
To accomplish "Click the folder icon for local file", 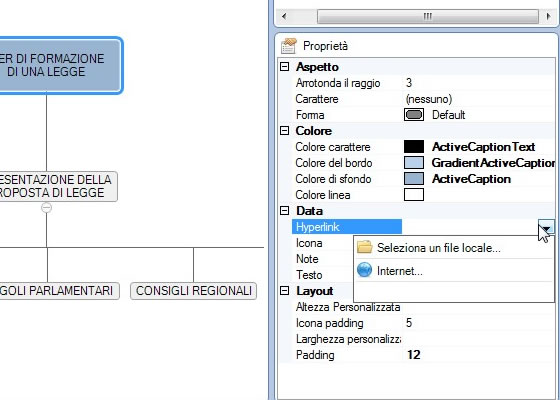I will click(365, 247).
